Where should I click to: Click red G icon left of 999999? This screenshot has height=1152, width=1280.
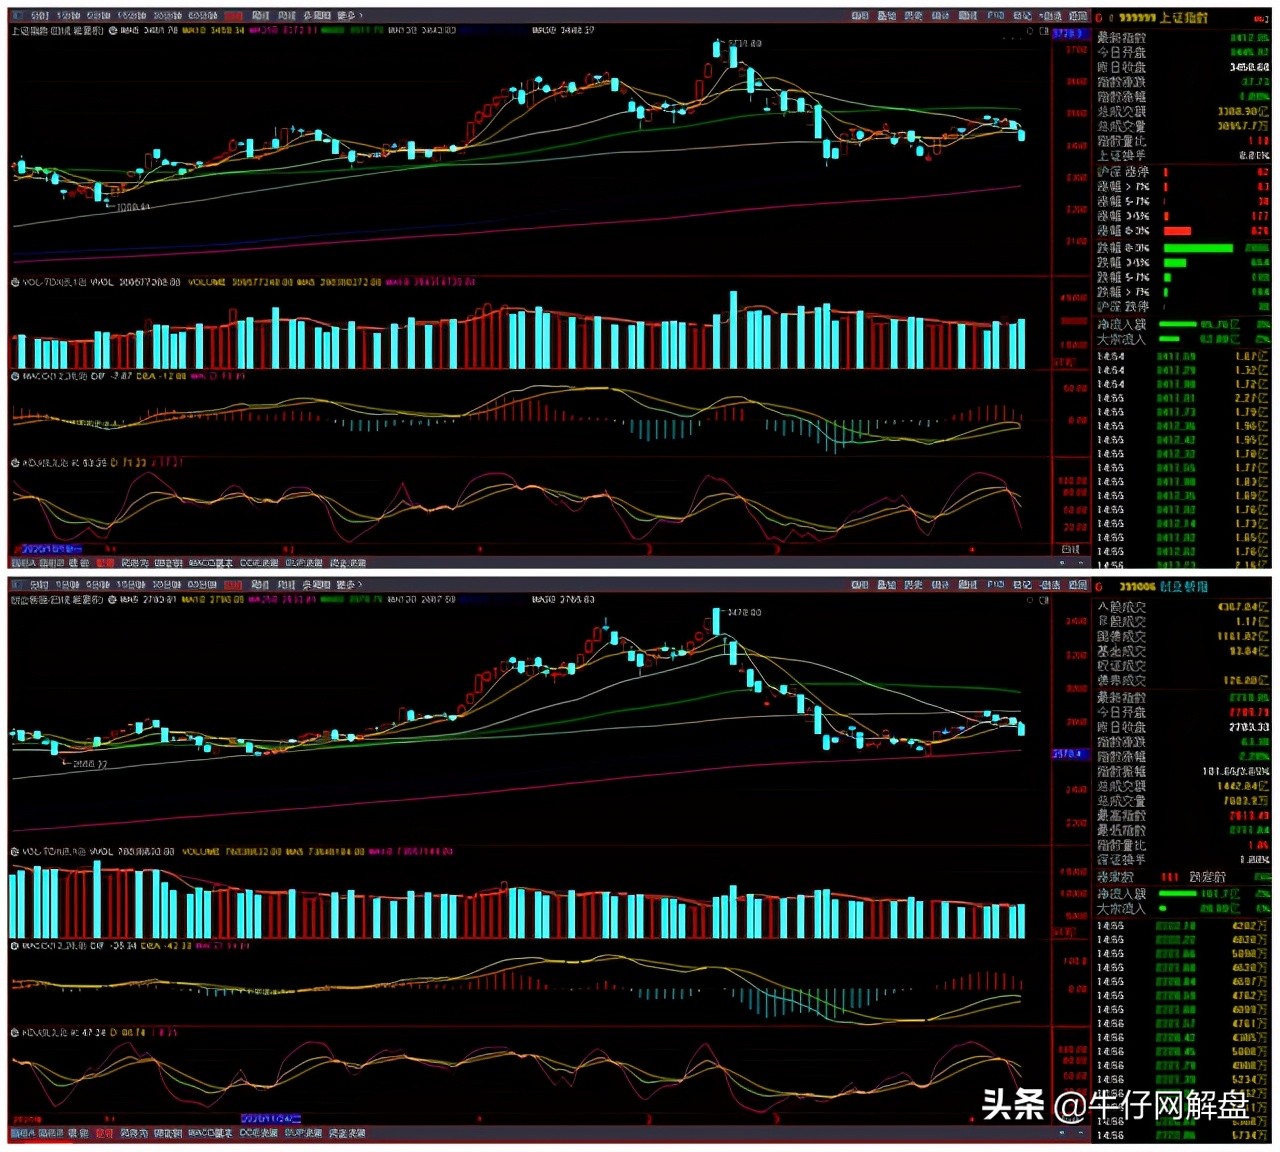(1099, 18)
